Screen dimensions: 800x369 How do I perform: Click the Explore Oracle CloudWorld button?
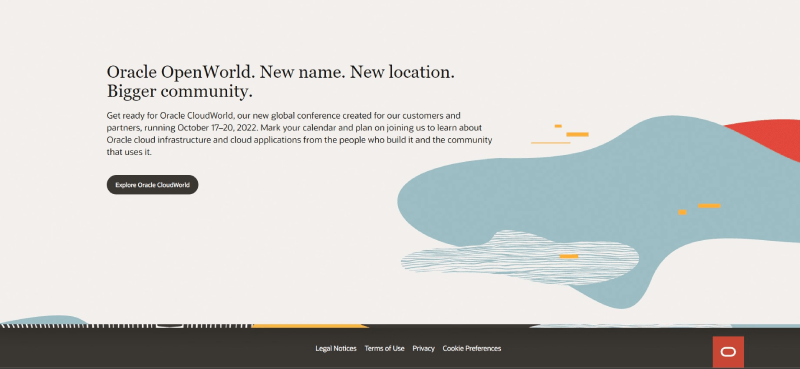(152, 185)
